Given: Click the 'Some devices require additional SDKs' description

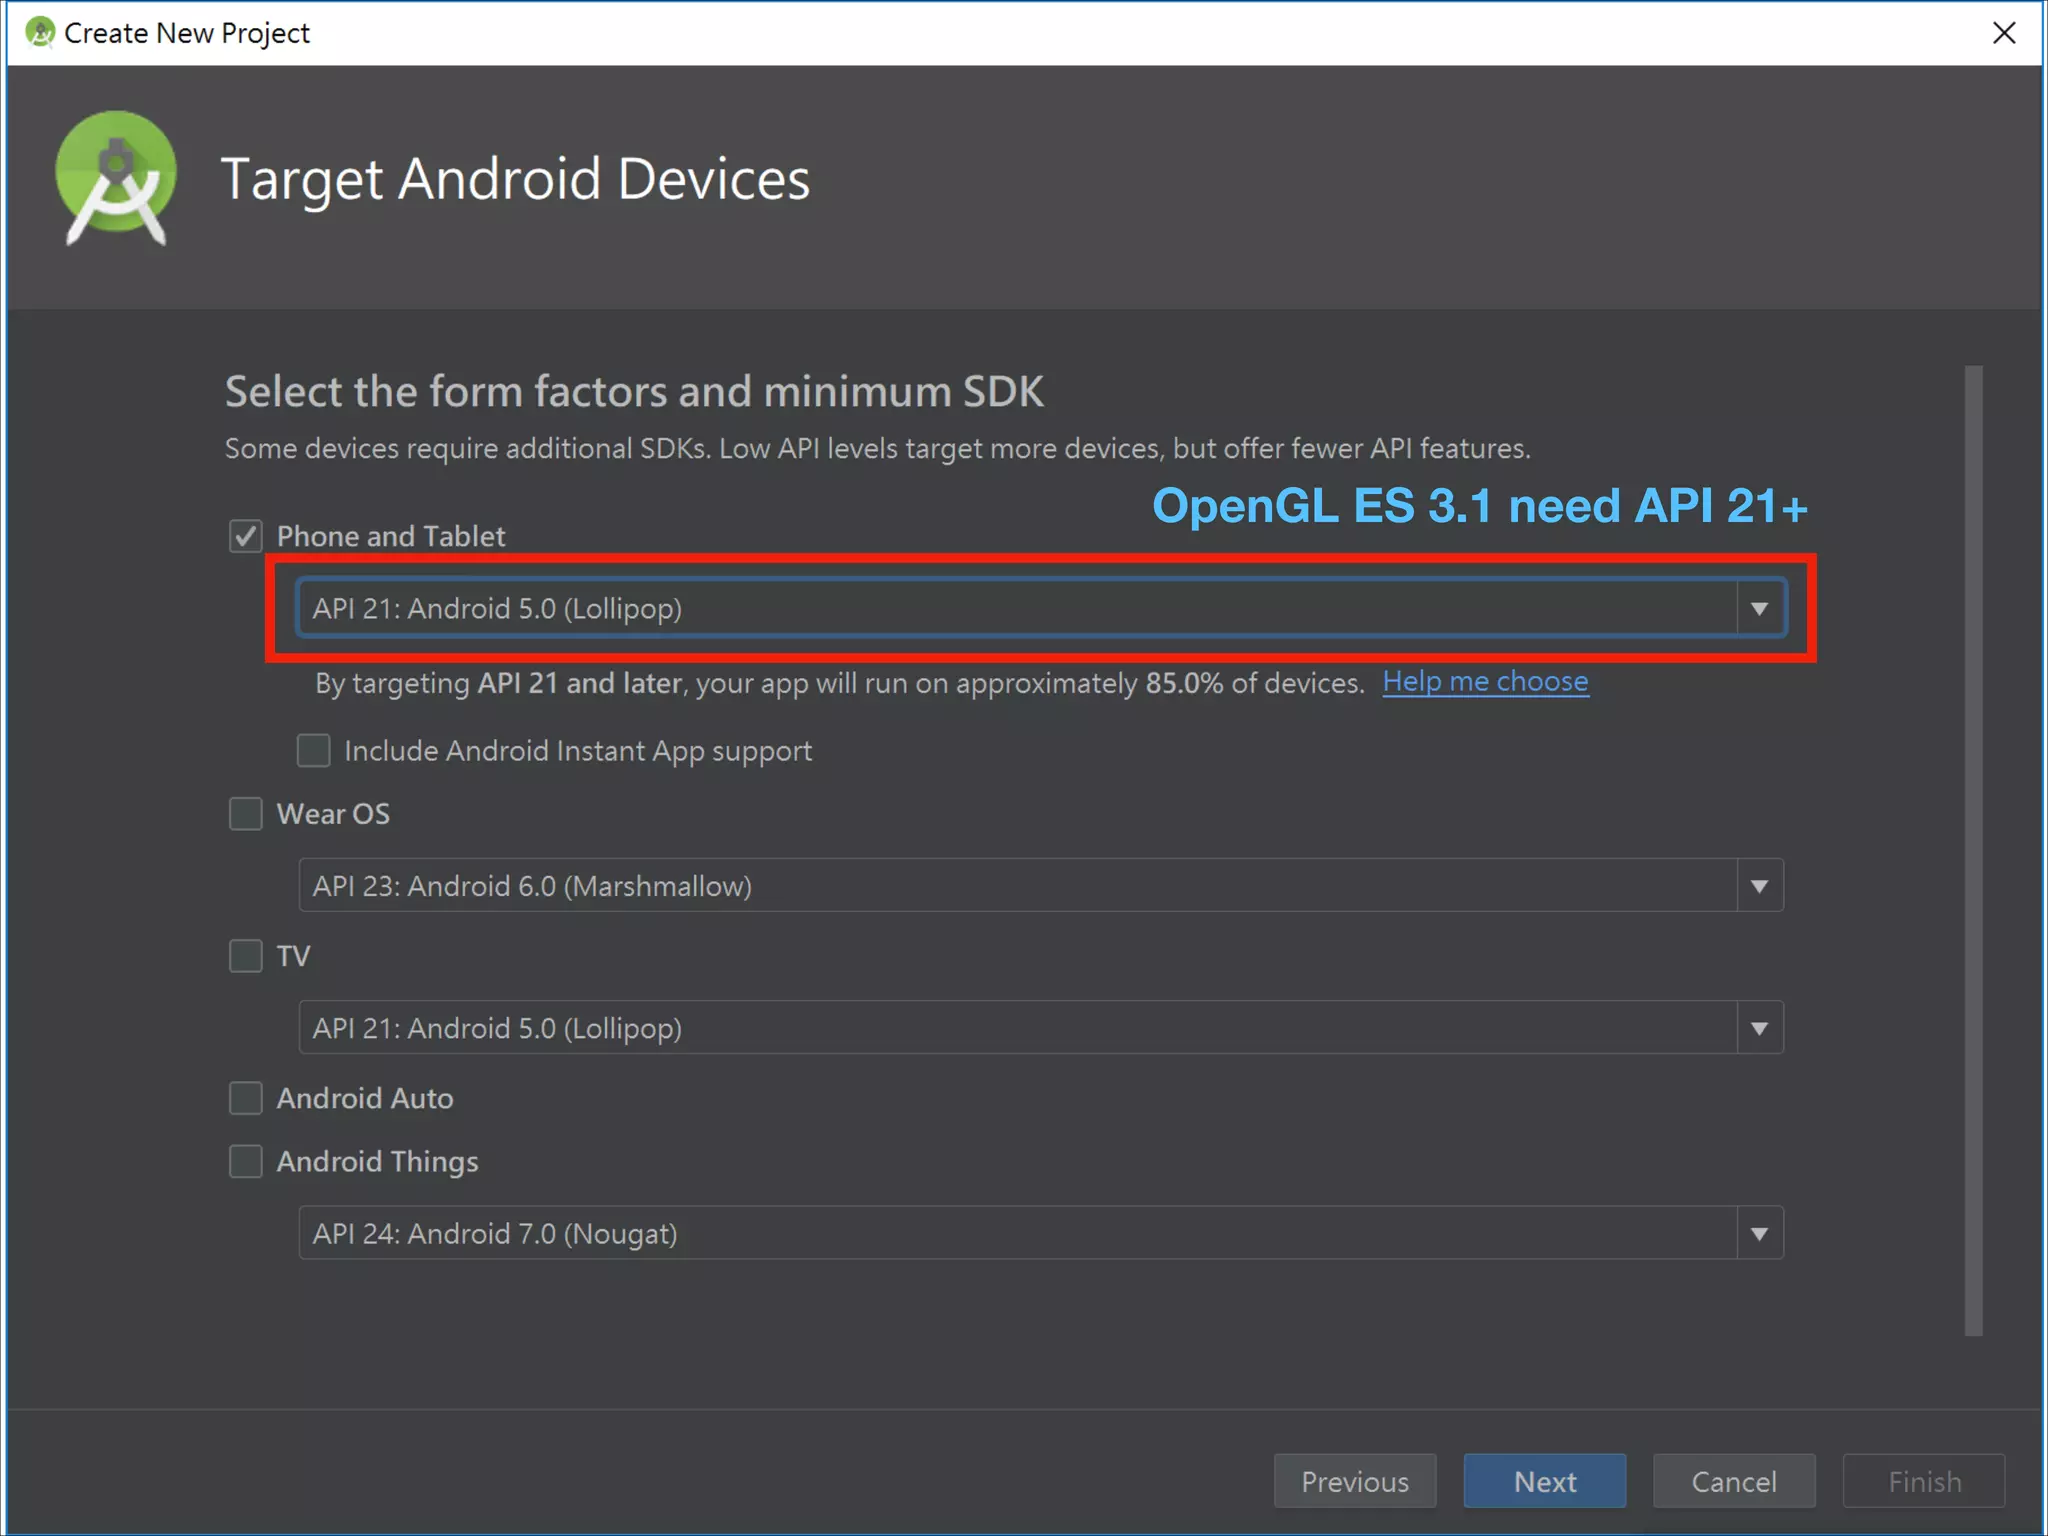Looking at the screenshot, I should 877,448.
